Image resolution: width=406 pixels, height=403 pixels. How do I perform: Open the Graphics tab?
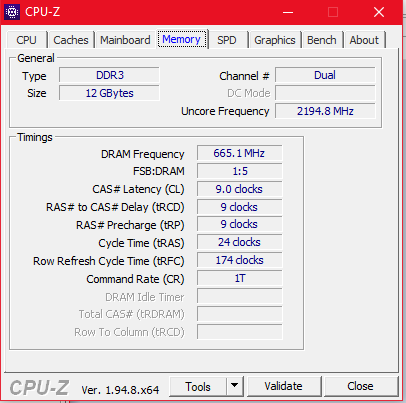tap(275, 40)
